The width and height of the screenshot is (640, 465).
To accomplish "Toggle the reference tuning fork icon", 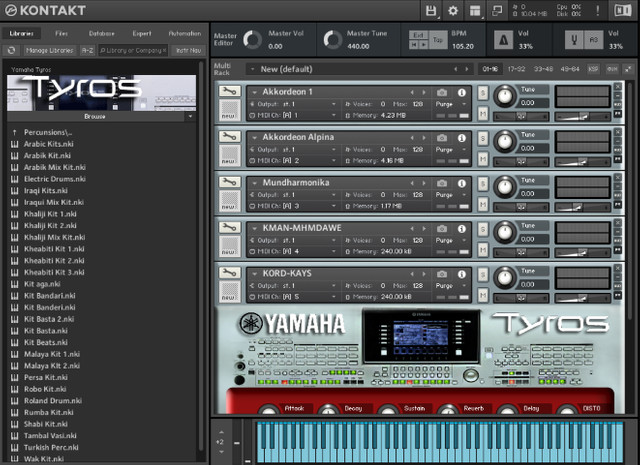I will click(x=574, y=40).
